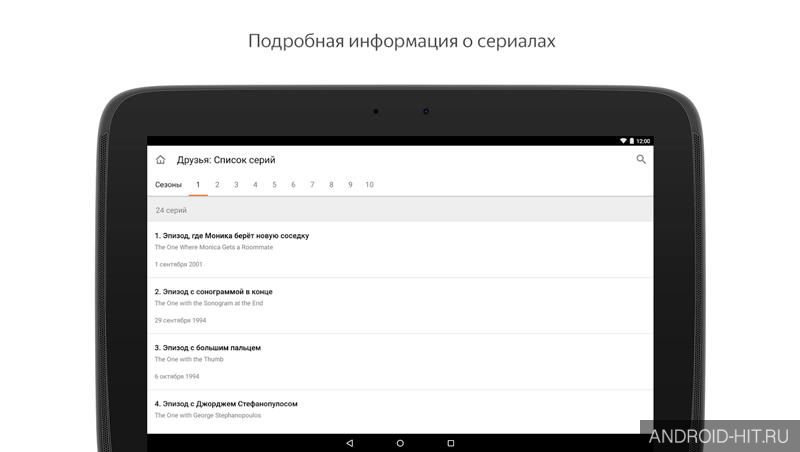This screenshot has width=800, height=452.
Task: Tap the Android home circle button
Action: (x=400, y=443)
